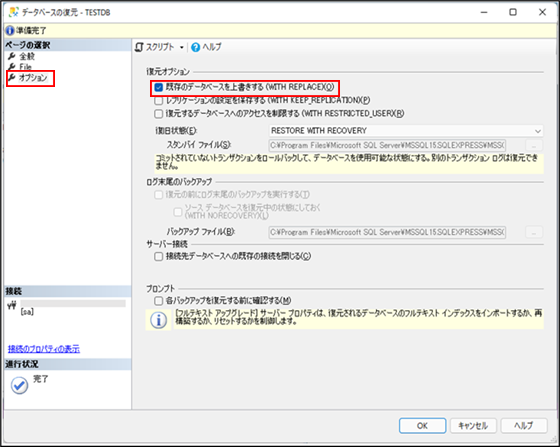Expand the Script dropdown arrow
Screen dimensions: 560x447
coord(181,47)
